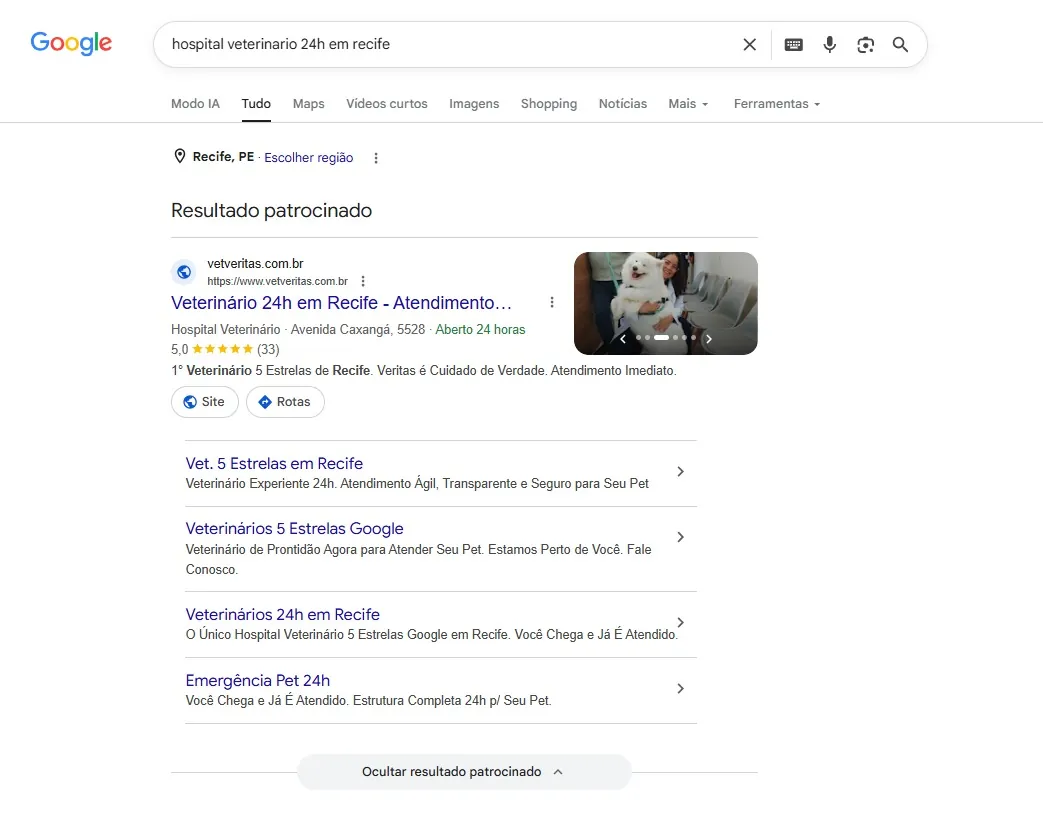
Task: Open options menu beside Escolher região
Action: (376, 158)
